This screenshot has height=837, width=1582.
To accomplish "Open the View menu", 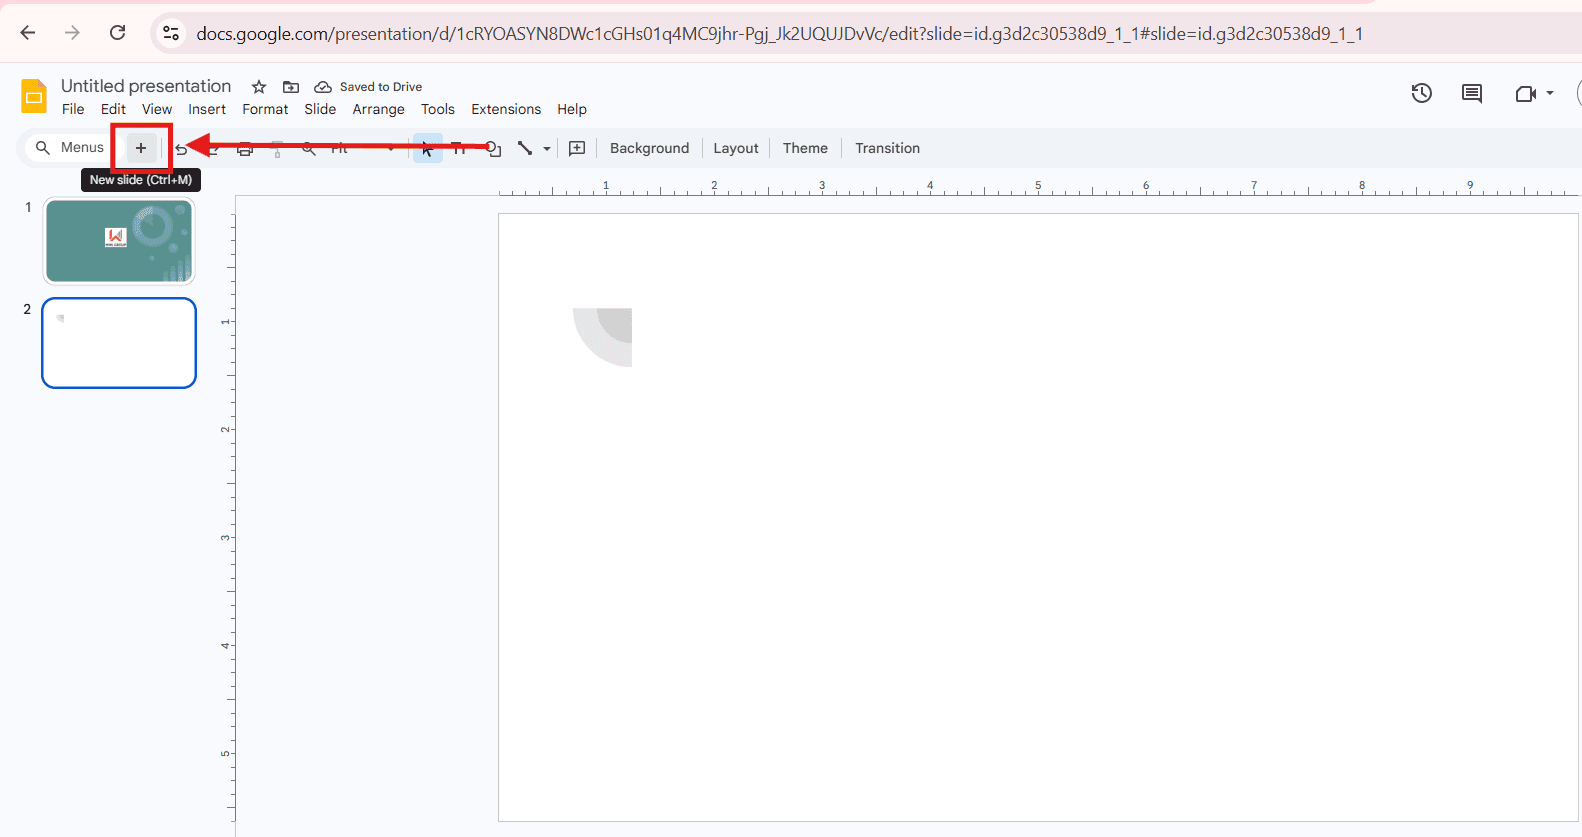I will pyautogui.click(x=157, y=109).
